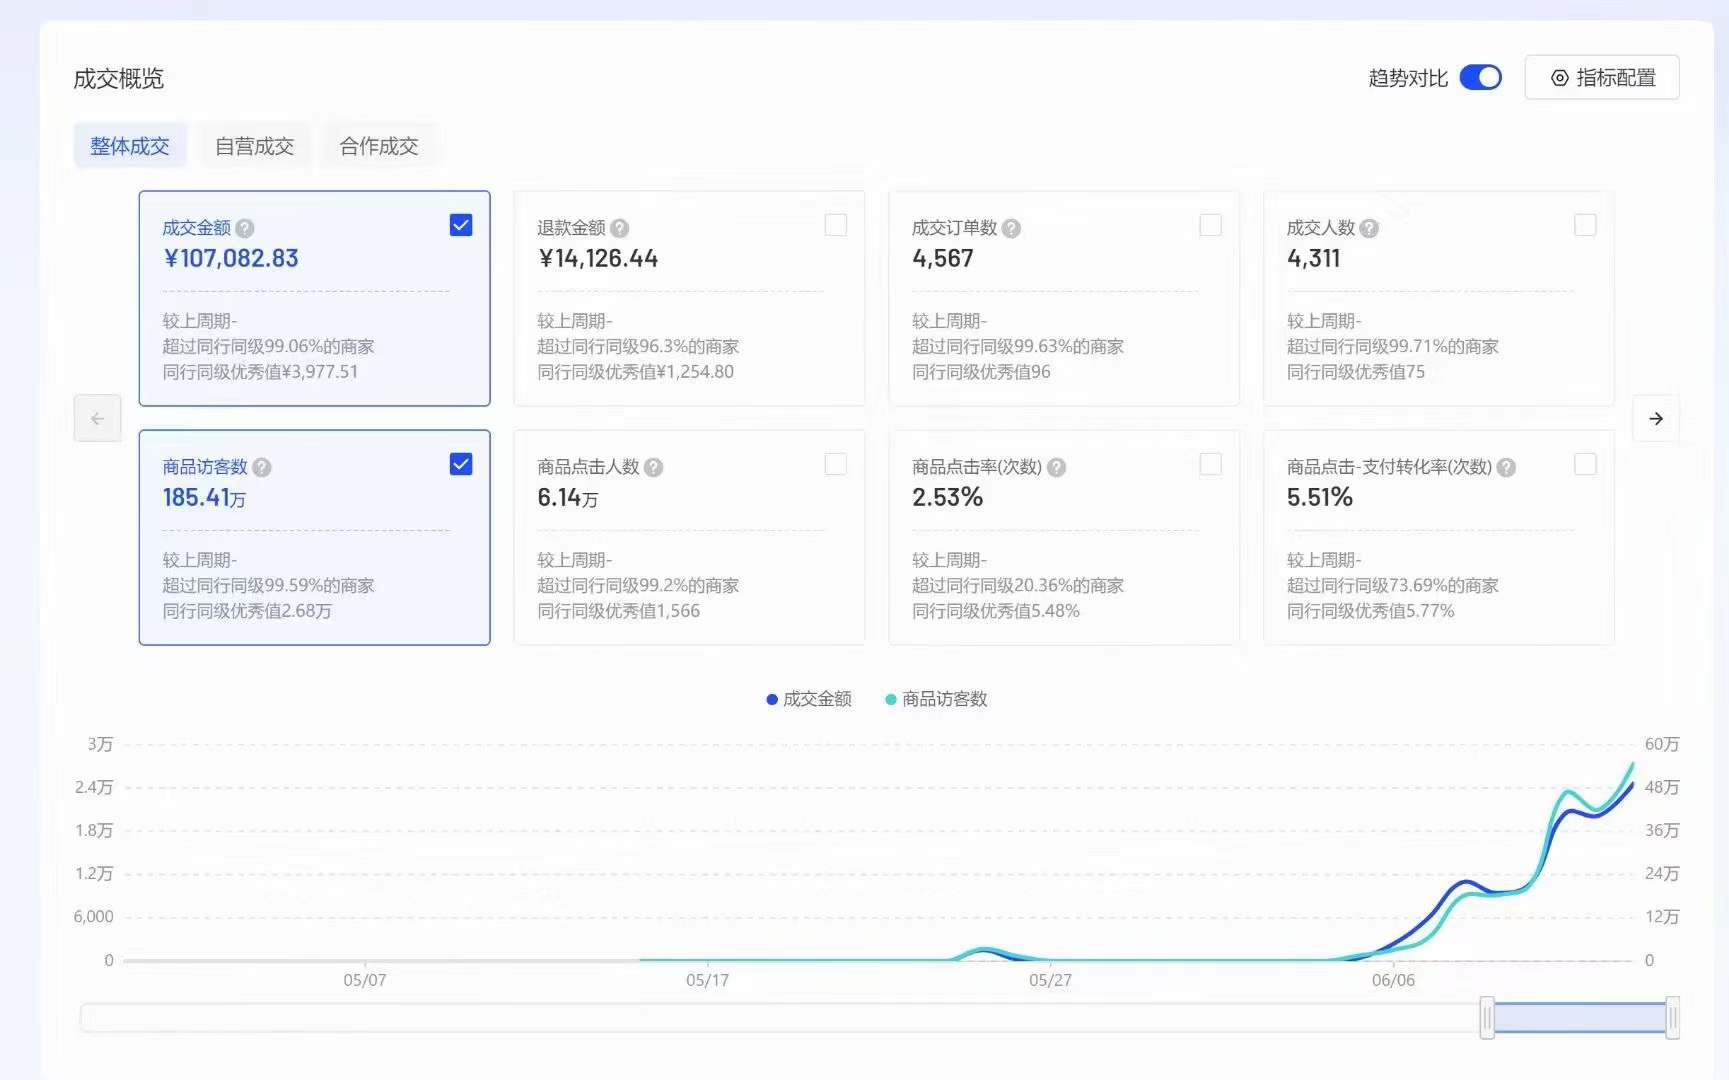Viewport: 1729px width, 1080px height.
Task: Open the 指标配置 settings
Action: pos(1601,77)
